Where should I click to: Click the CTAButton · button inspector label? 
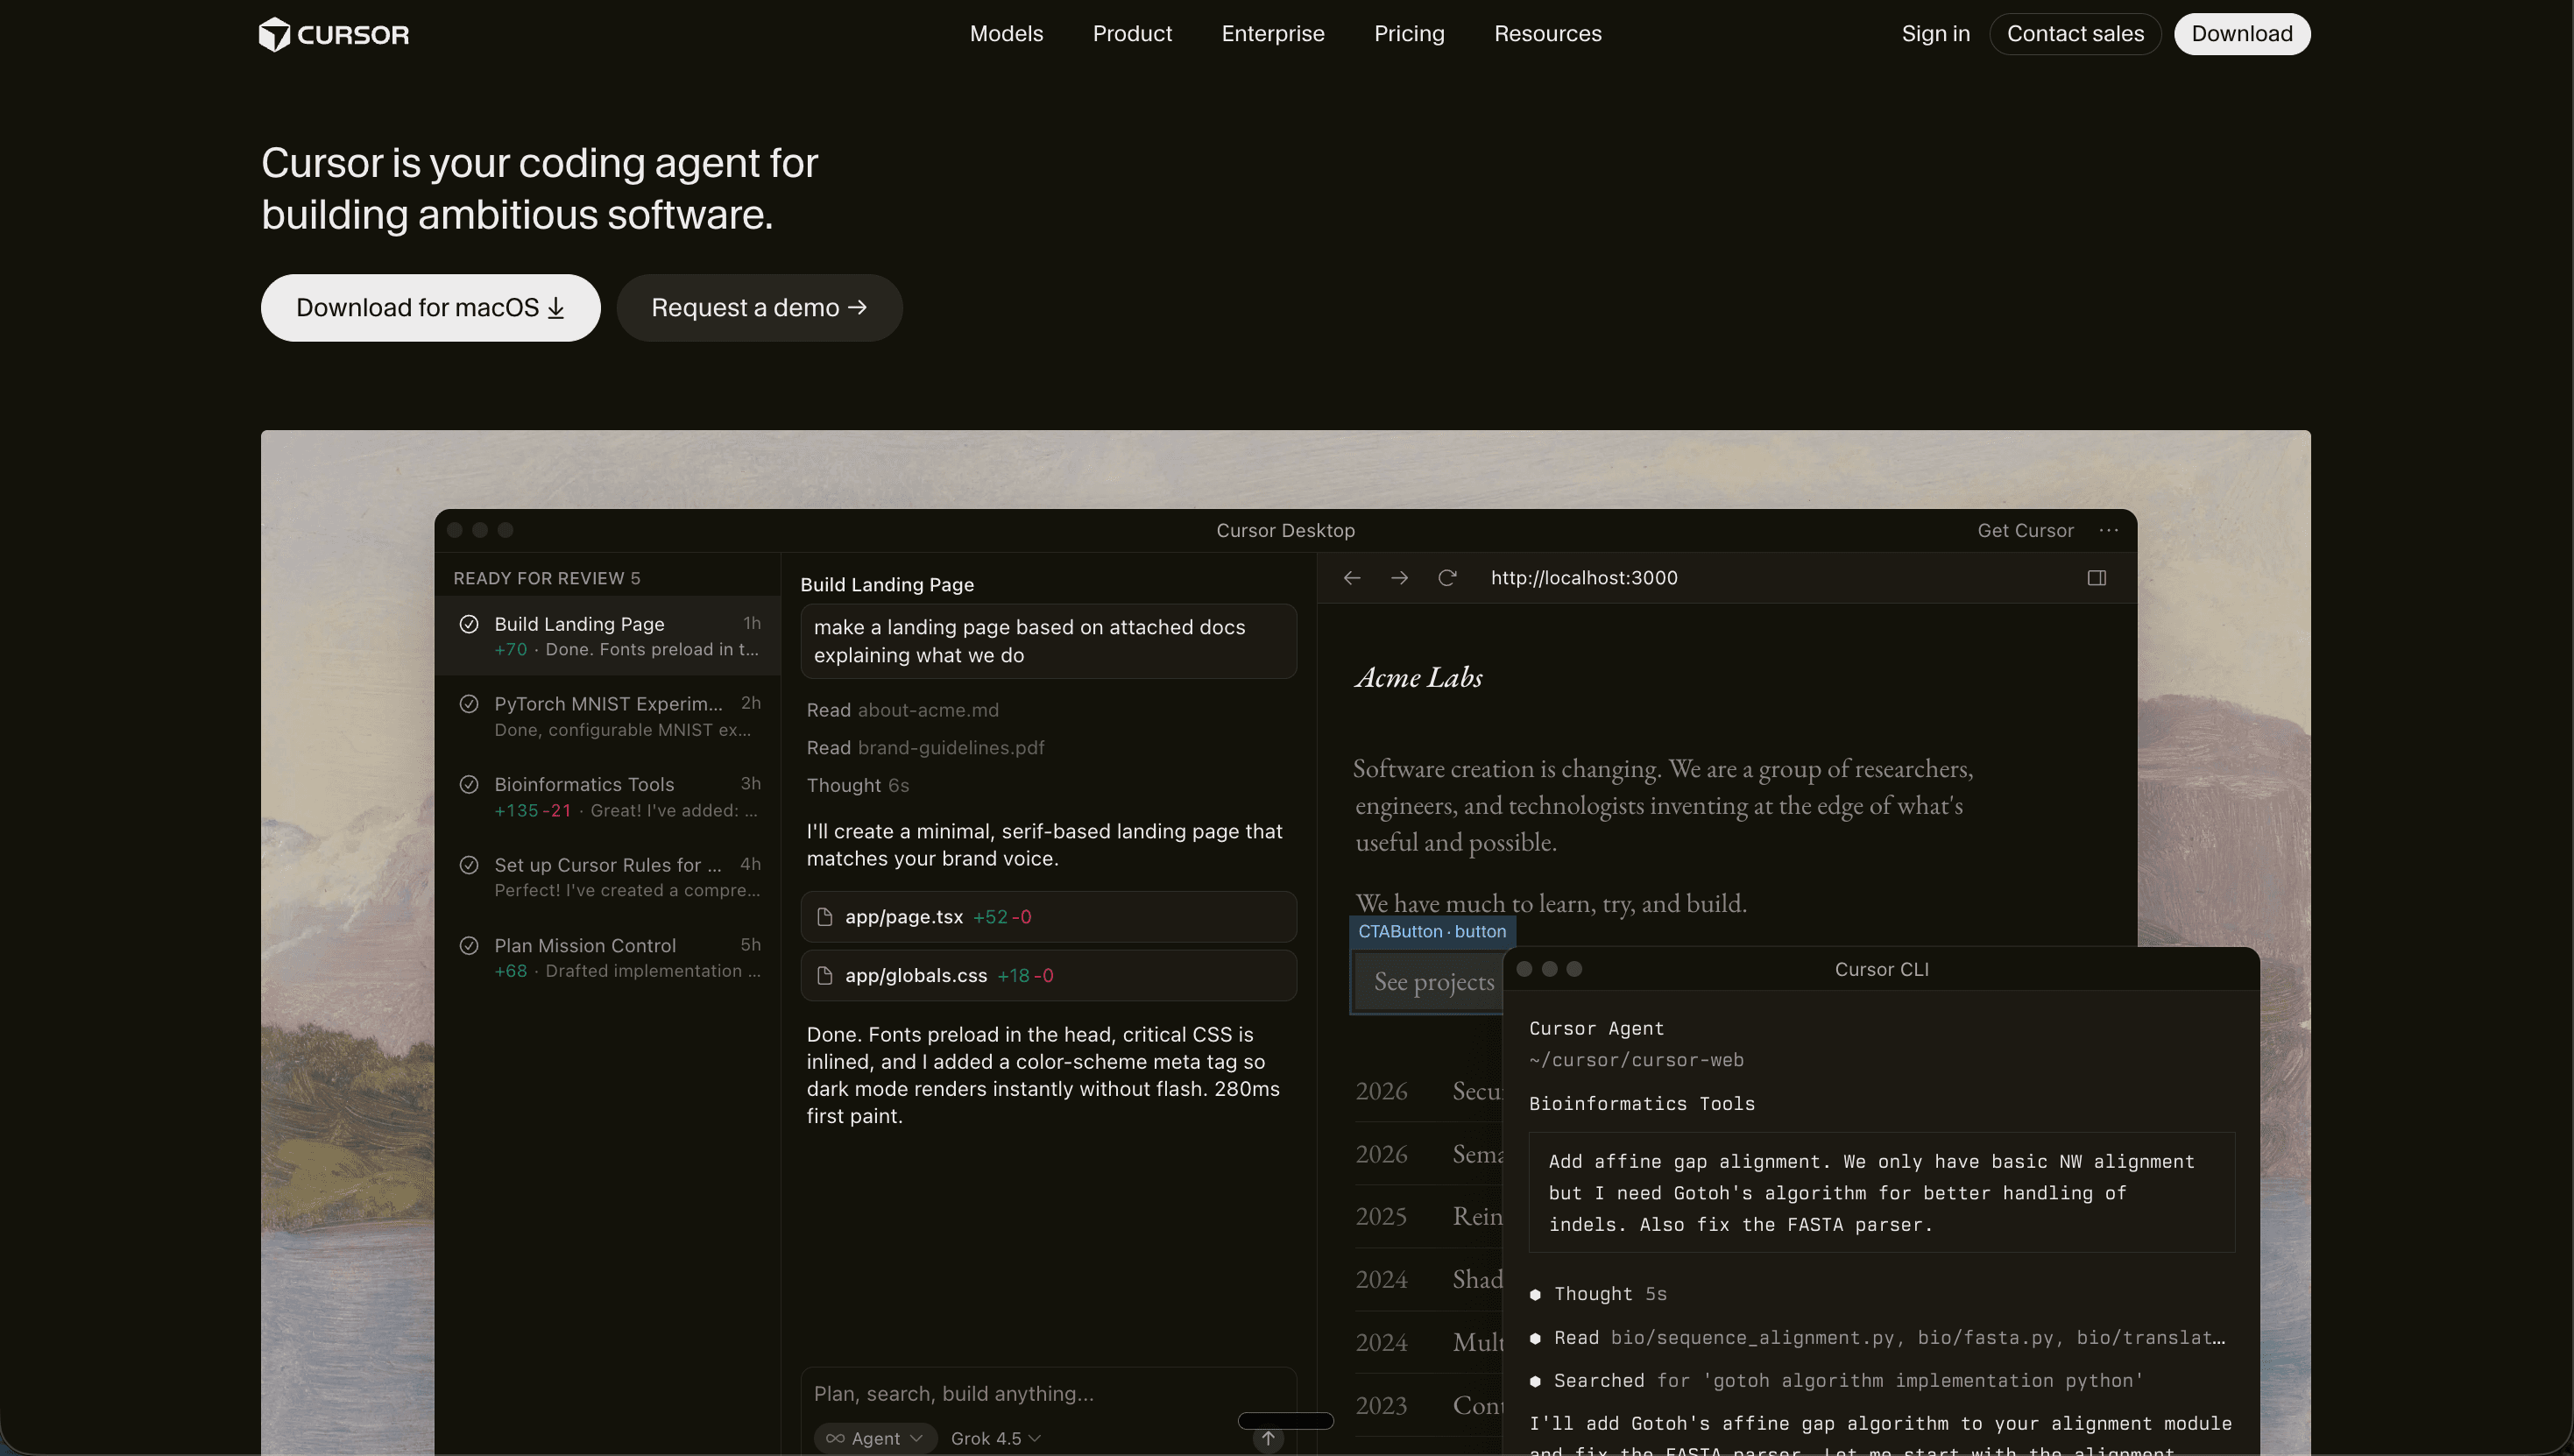[1432, 932]
